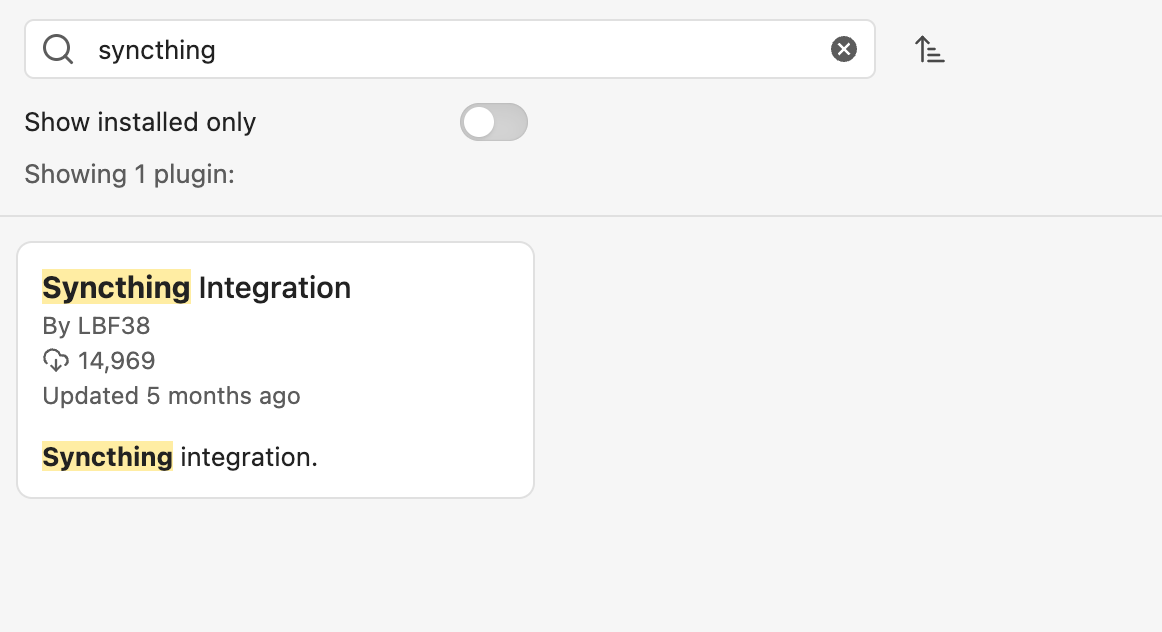The width and height of the screenshot is (1162, 632).
Task: Click 'Updated 5 months ago' text
Action: point(171,395)
